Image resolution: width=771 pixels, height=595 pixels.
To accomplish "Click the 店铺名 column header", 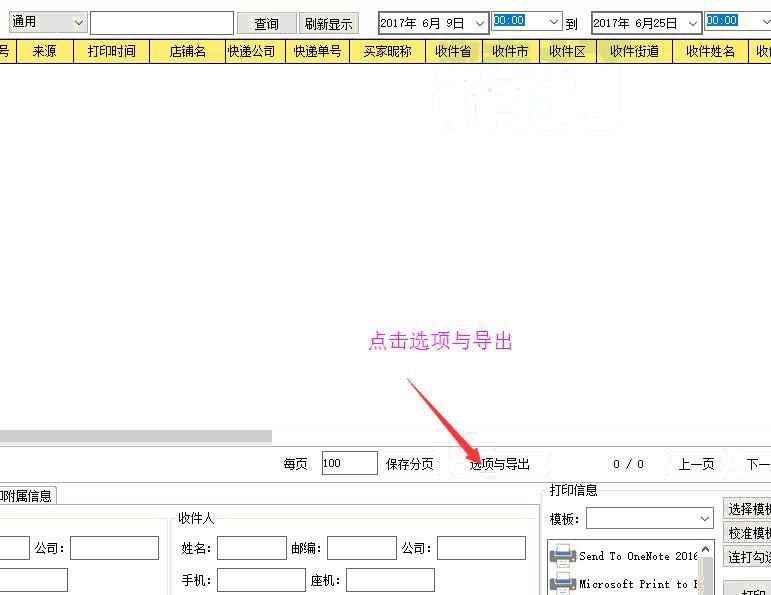I will [187, 51].
